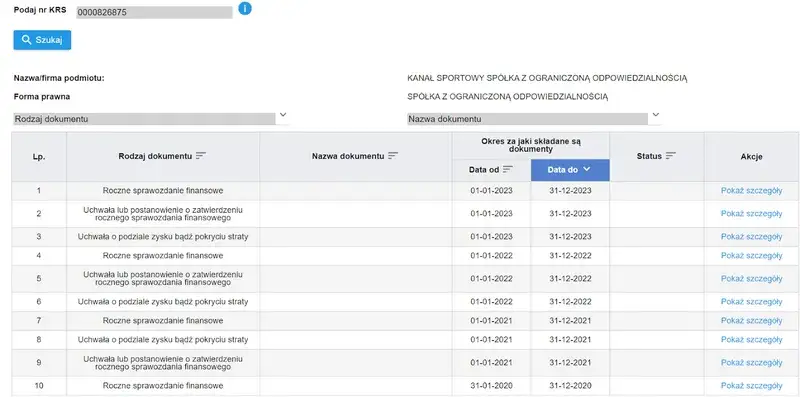Sort by Nazwa dokumentu column icon
Screen dimensions: 800x397
(392, 156)
